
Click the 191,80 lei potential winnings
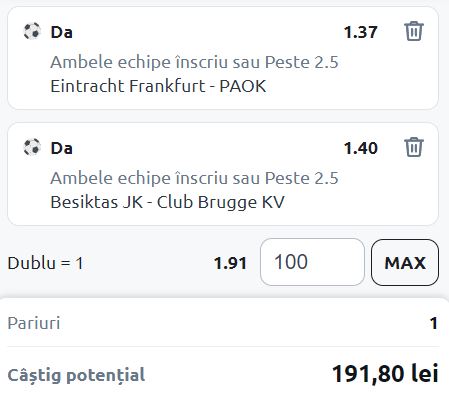click(385, 374)
